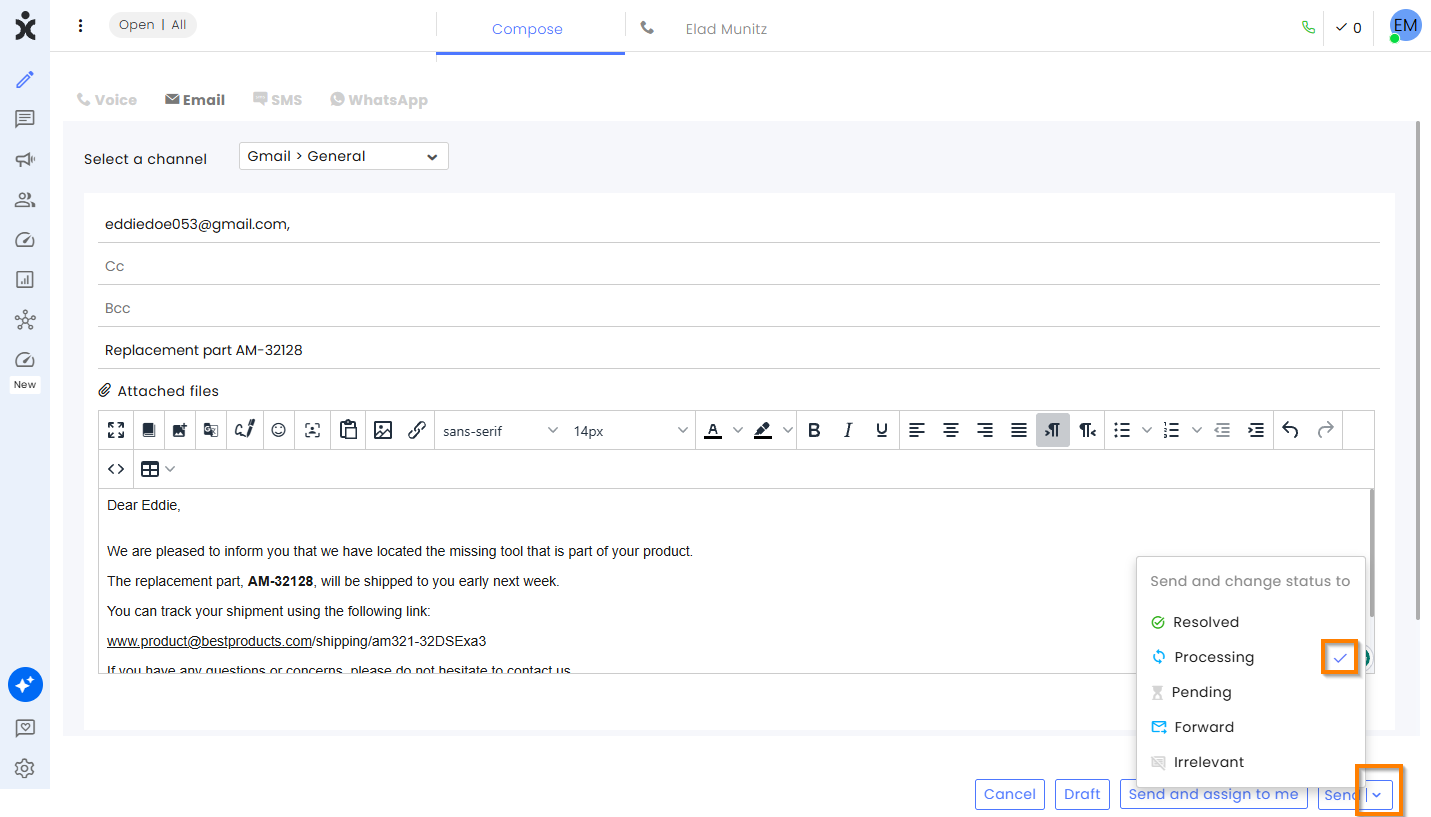Image resolution: width=1431 pixels, height=817 pixels.
Task: Switch to the Elad Munitz tab
Action: click(726, 29)
